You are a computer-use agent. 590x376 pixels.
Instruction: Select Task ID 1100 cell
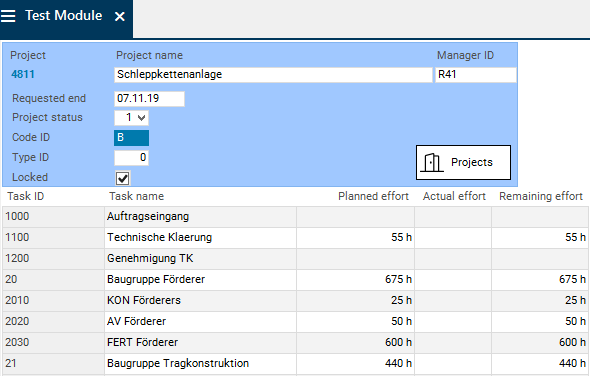point(53,238)
